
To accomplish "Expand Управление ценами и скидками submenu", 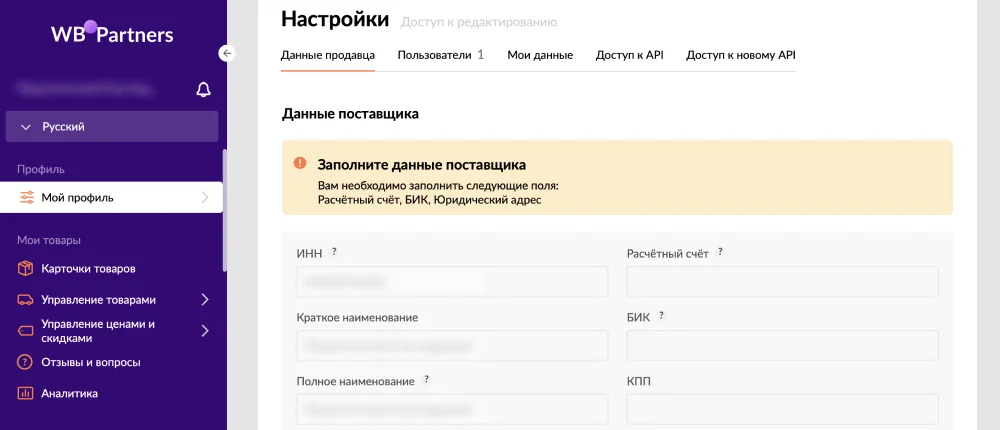I will [x=205, y=331].
